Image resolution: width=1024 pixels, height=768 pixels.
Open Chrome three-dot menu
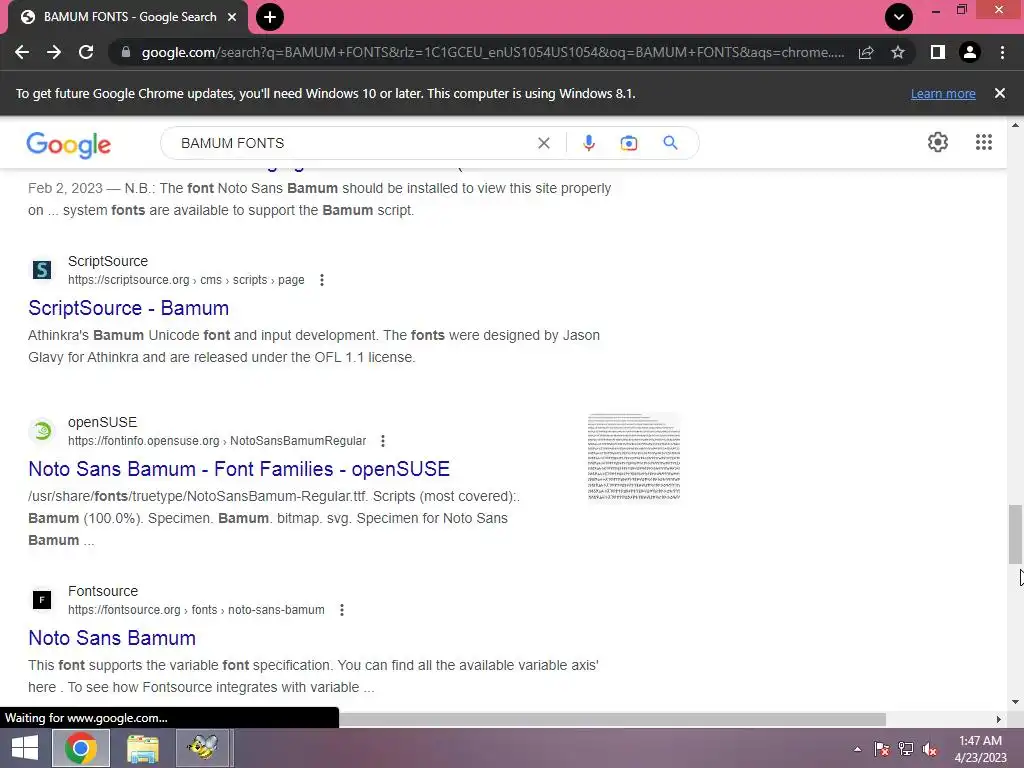click(1002, 52)
